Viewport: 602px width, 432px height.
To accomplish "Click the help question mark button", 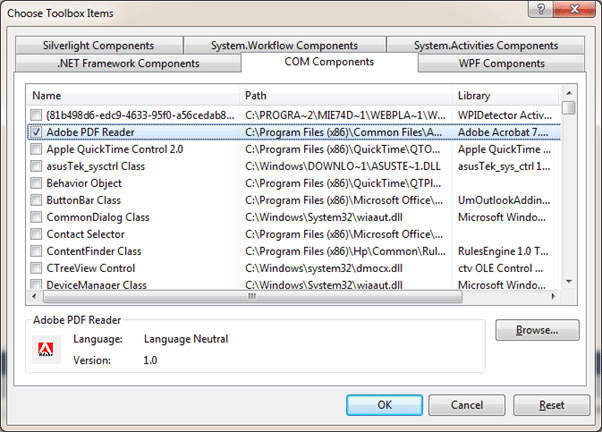I will tap(541, 8).
